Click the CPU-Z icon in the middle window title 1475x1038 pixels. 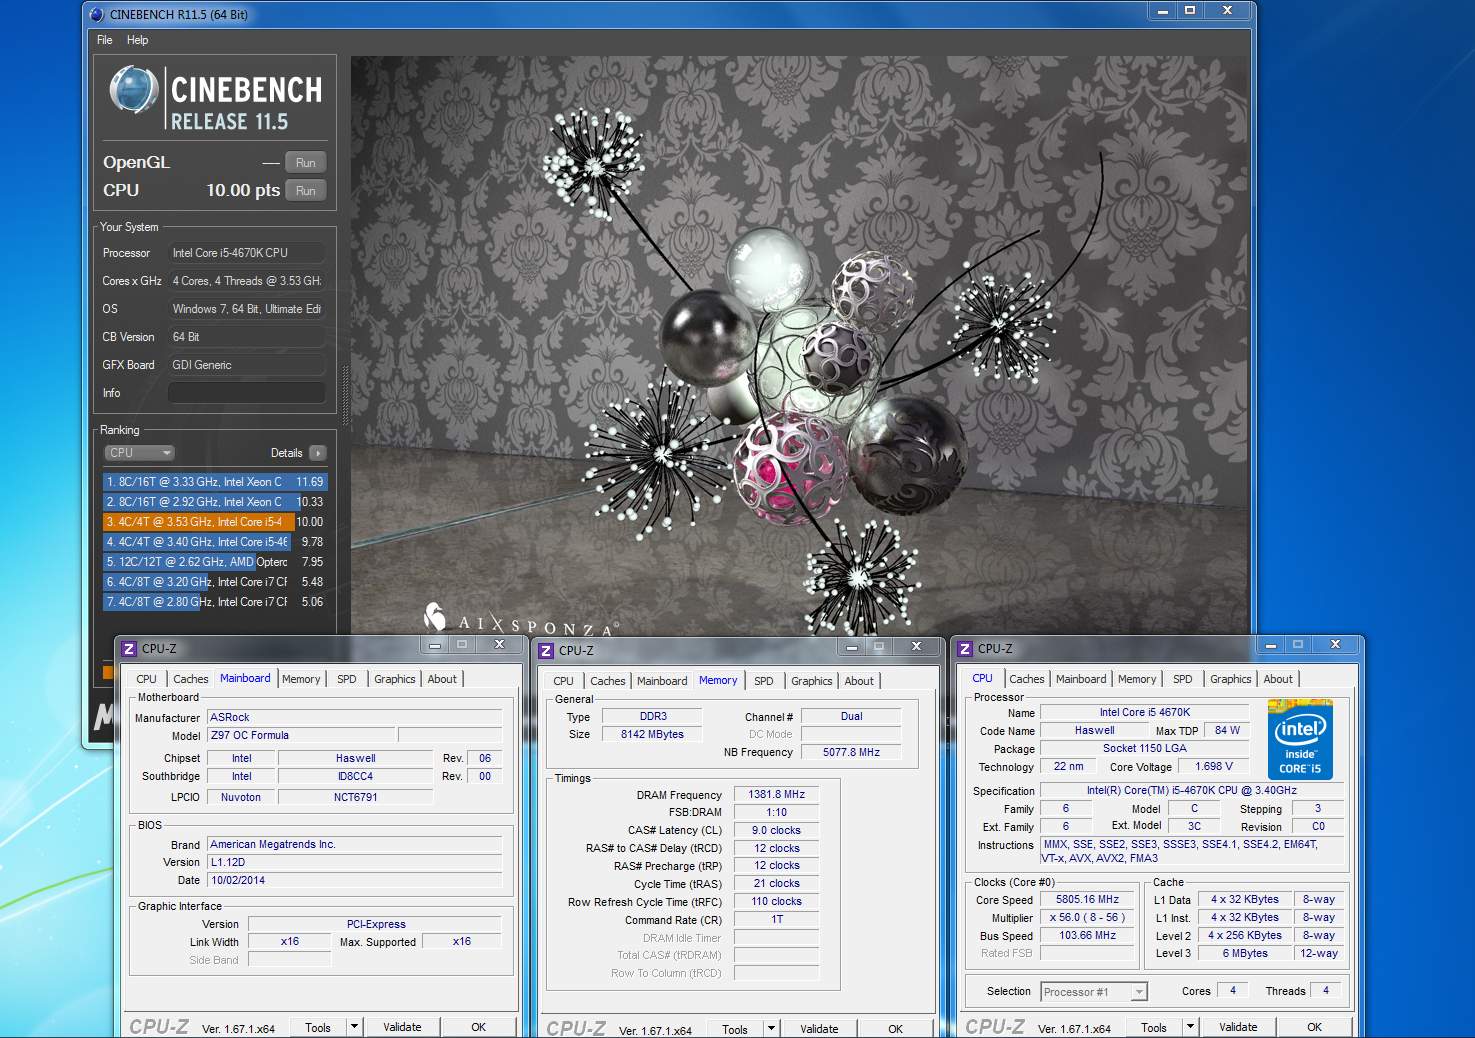545,651
